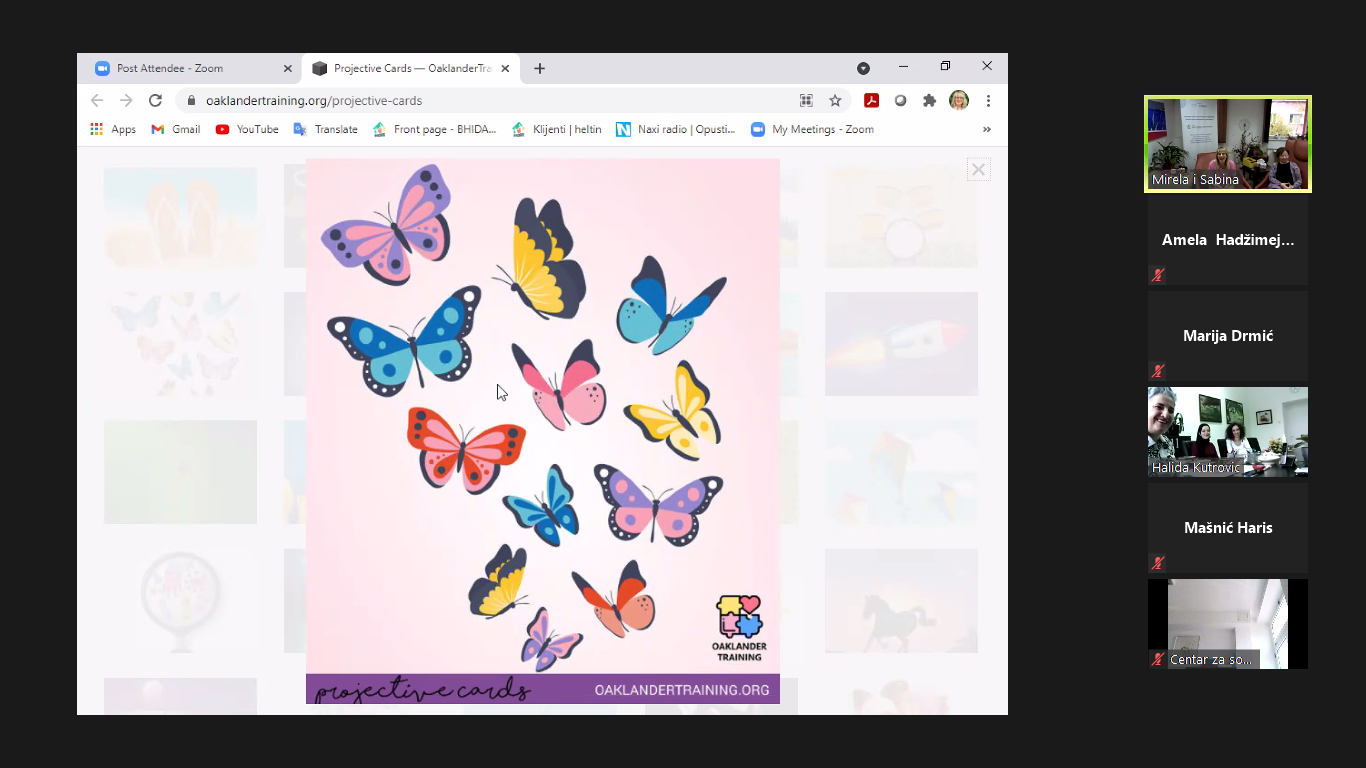Click the QR code icon in address bar

(806, 100)
